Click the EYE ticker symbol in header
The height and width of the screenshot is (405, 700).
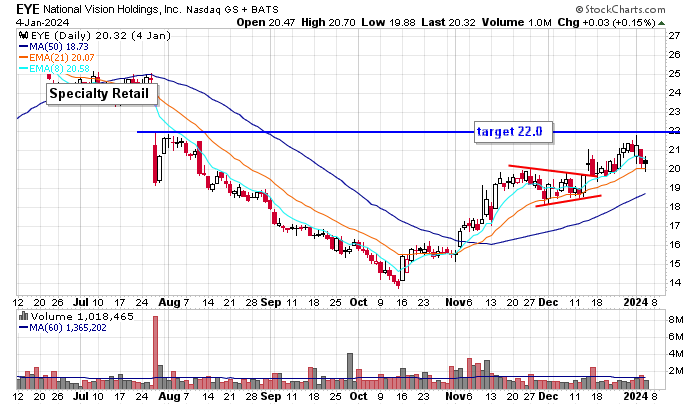click(x=28, y=9)
